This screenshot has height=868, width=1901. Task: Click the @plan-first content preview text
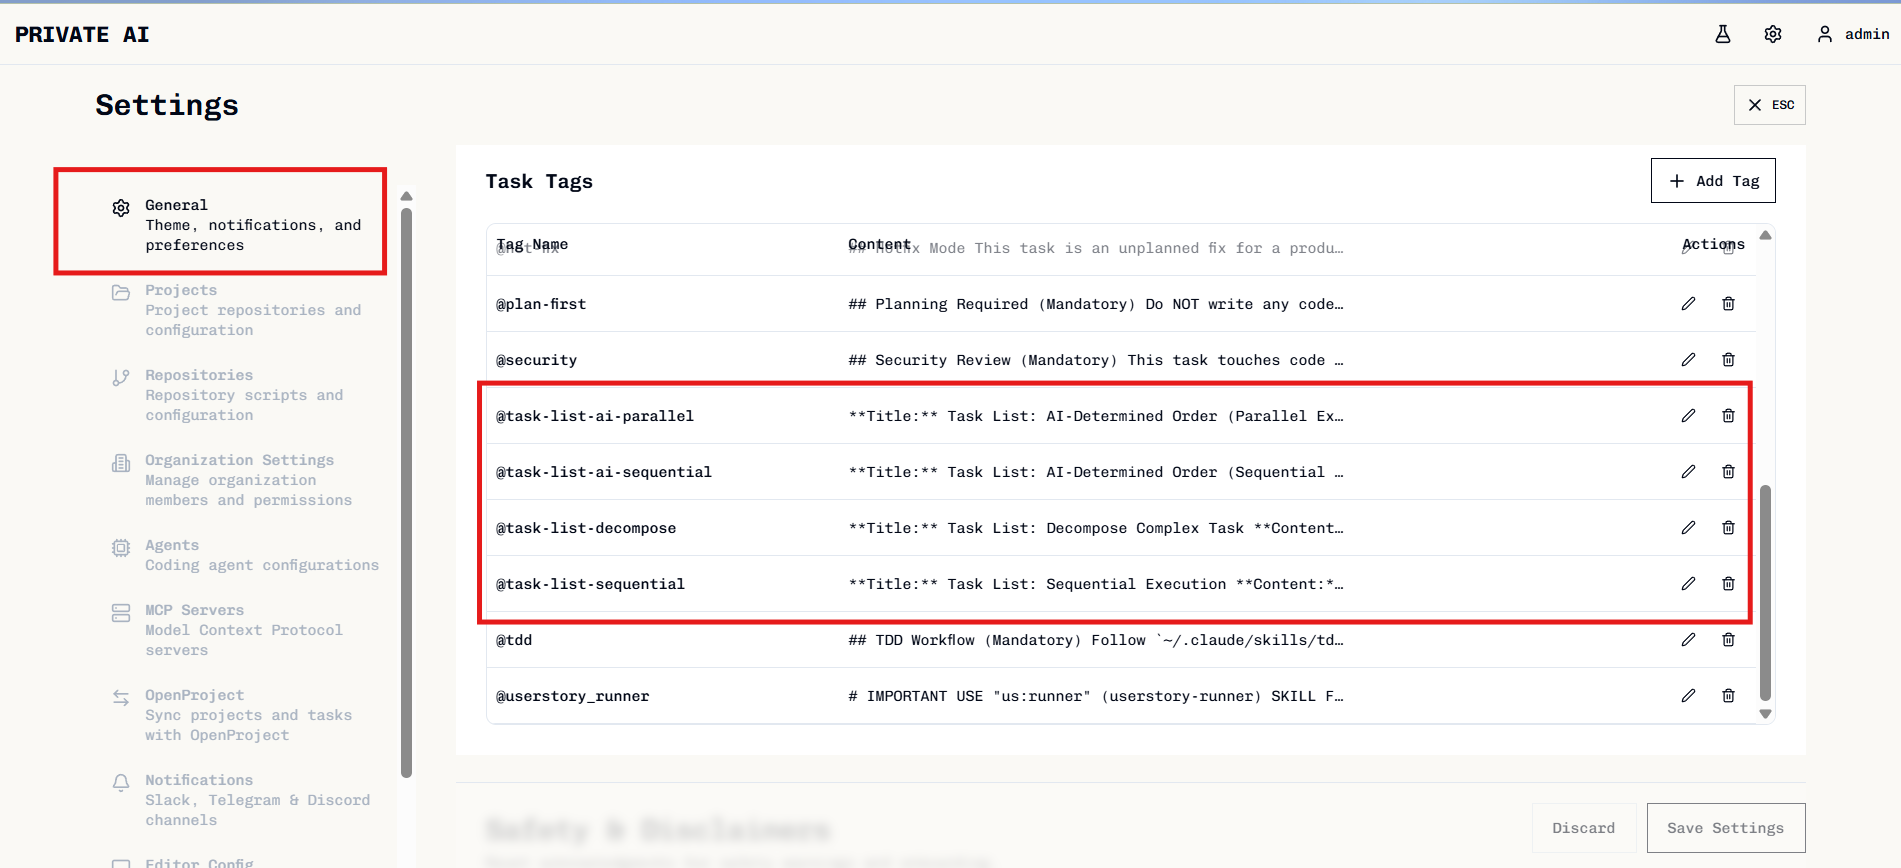(x=1096, y=304)
